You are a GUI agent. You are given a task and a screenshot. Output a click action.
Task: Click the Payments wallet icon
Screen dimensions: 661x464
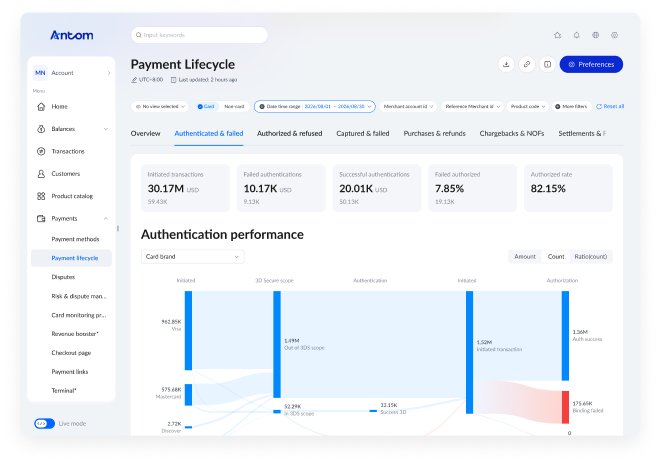pyautogui.click(x=41, y=218)
